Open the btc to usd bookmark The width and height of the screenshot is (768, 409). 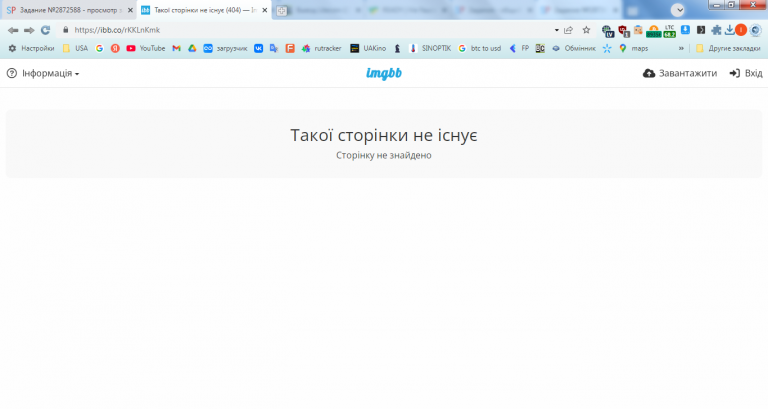click(480, 48)
